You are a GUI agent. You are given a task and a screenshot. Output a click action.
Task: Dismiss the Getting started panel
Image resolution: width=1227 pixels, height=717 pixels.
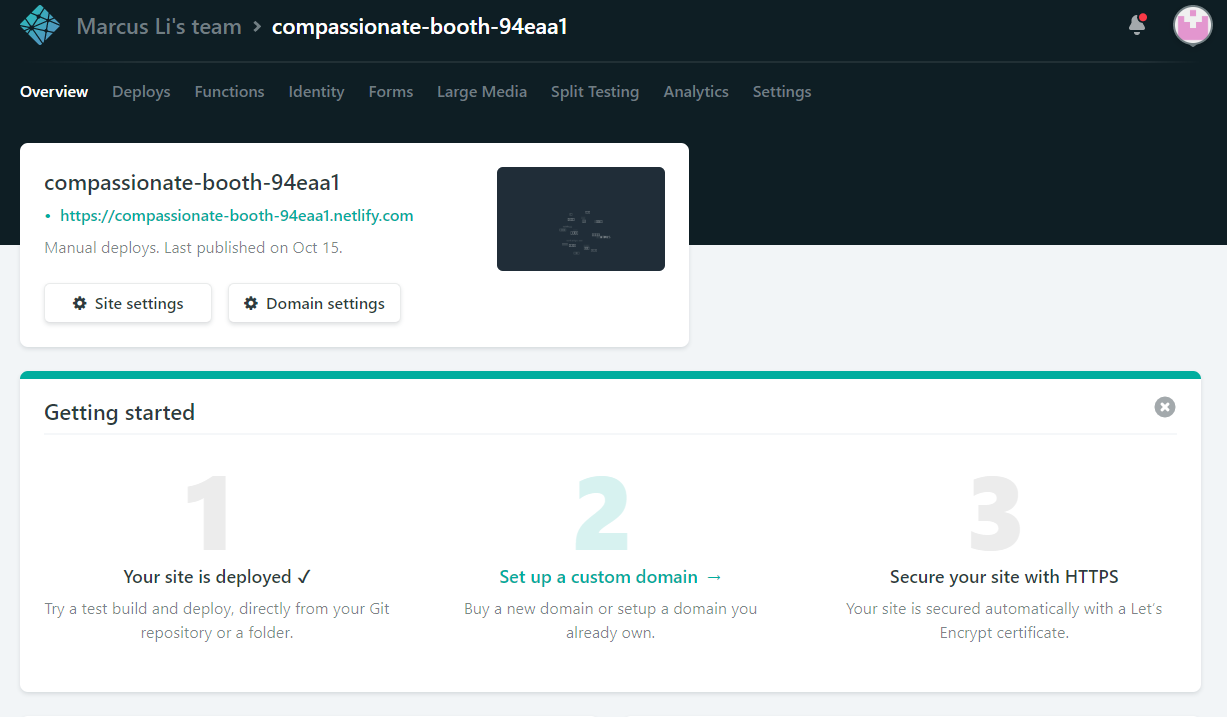[1164, 407]
